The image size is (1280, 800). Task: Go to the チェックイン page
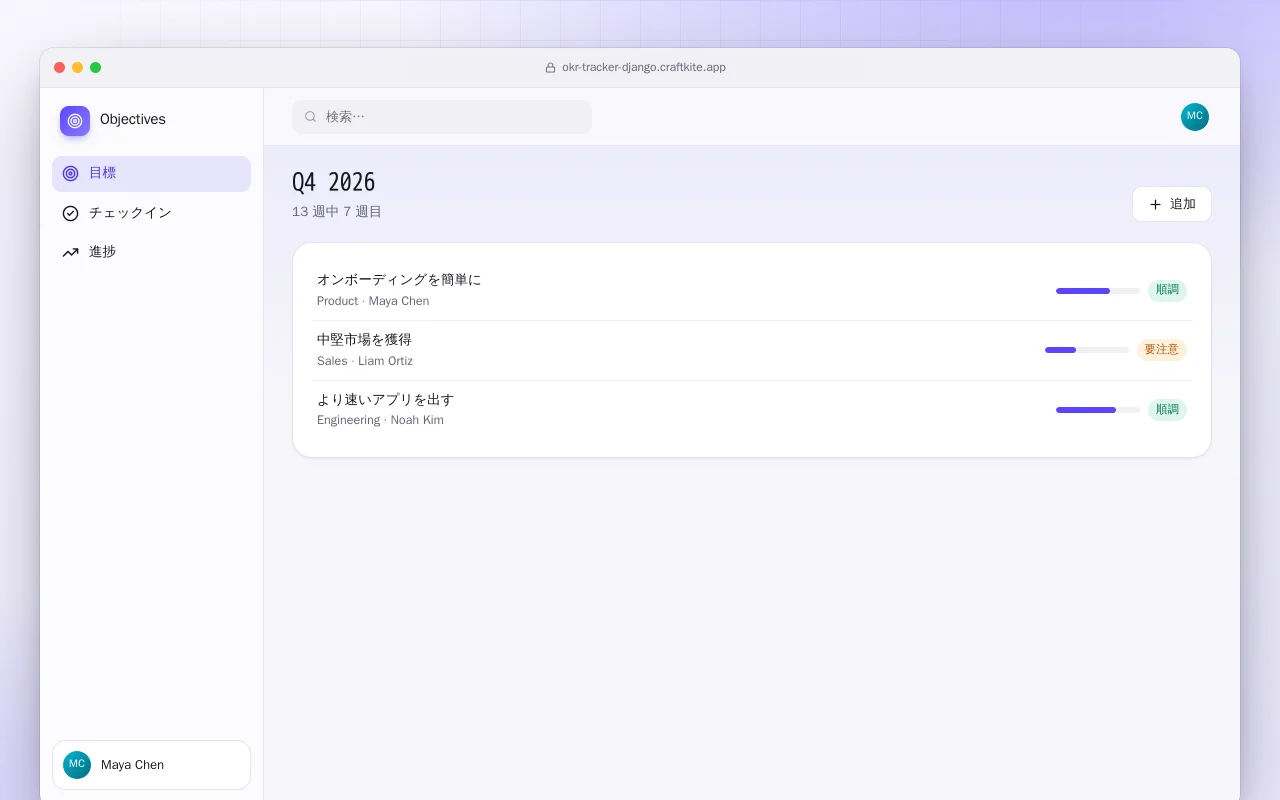pyautogui.click(x=151, y=213)
